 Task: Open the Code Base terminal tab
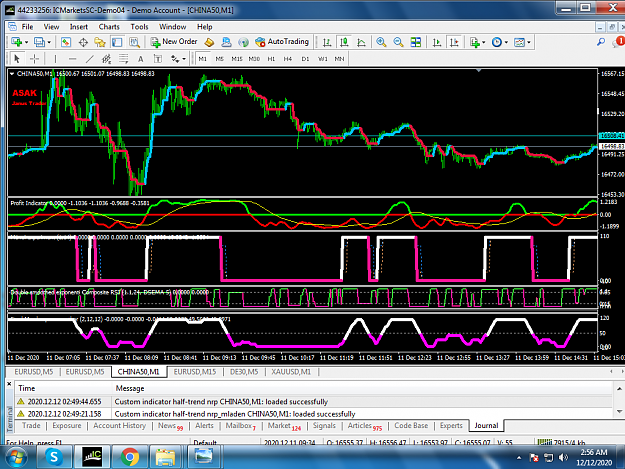pos(411,426)
